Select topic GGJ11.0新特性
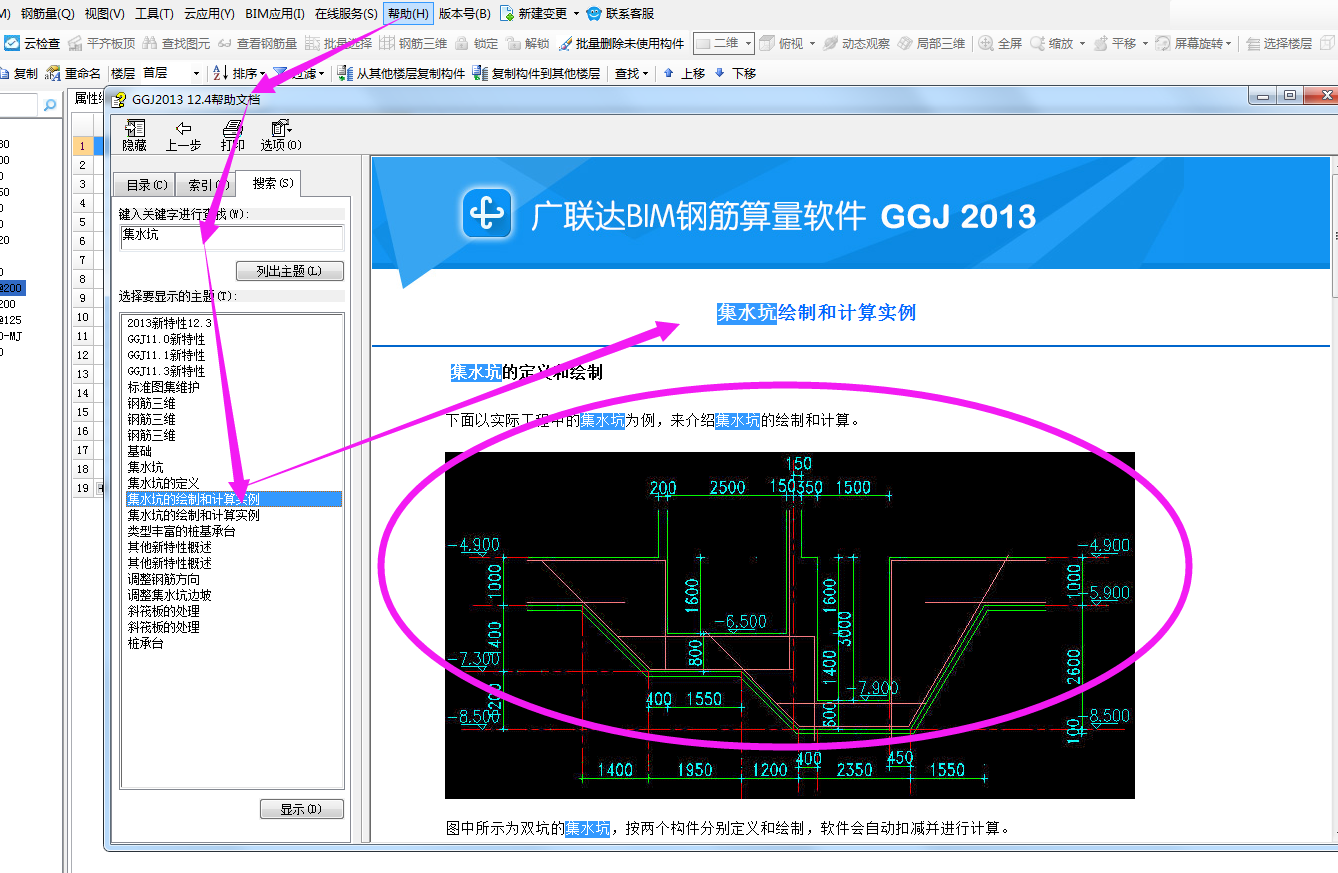1338x873 pixels. click(x=166, y=339)
